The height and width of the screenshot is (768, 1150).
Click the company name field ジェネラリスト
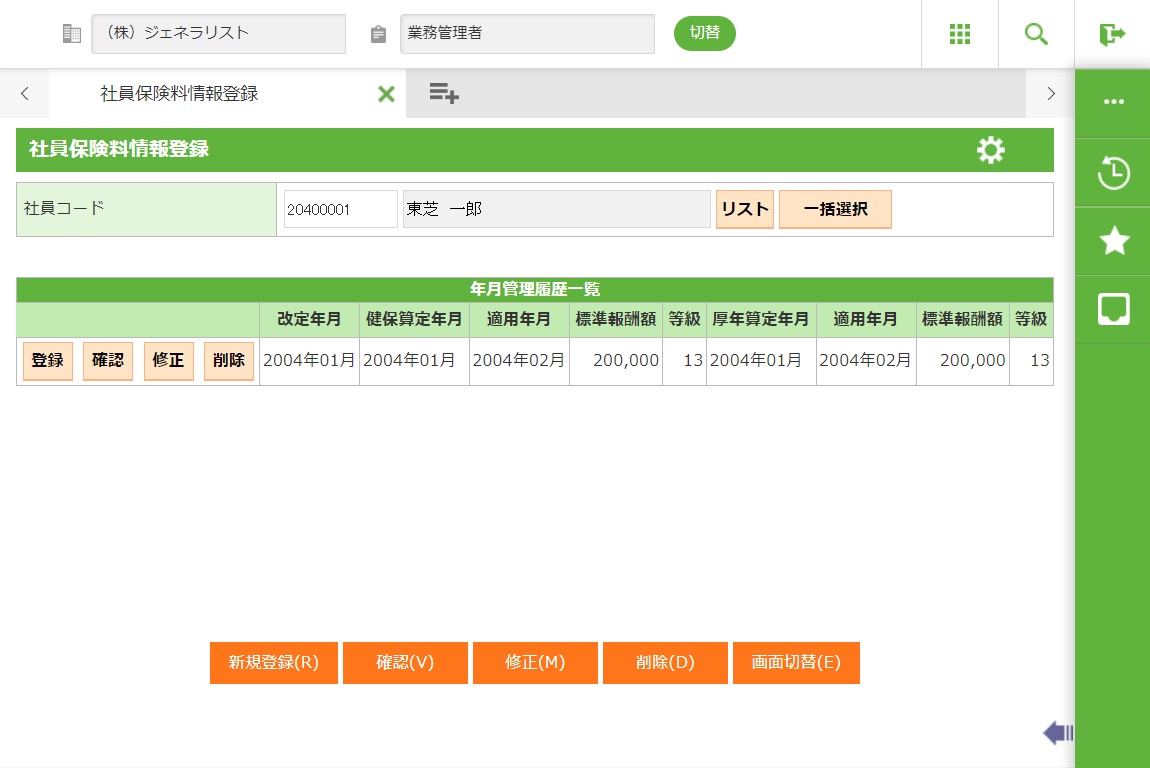click(x=219, y=34)
